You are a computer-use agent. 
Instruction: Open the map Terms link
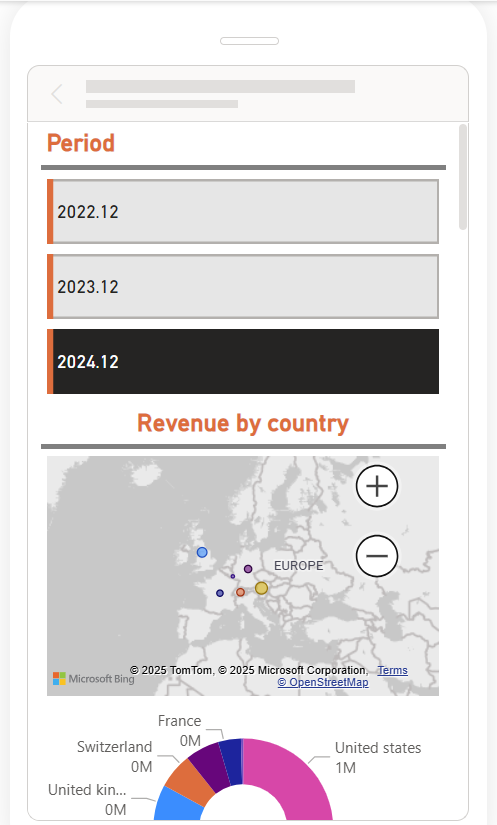coord(392,670)
